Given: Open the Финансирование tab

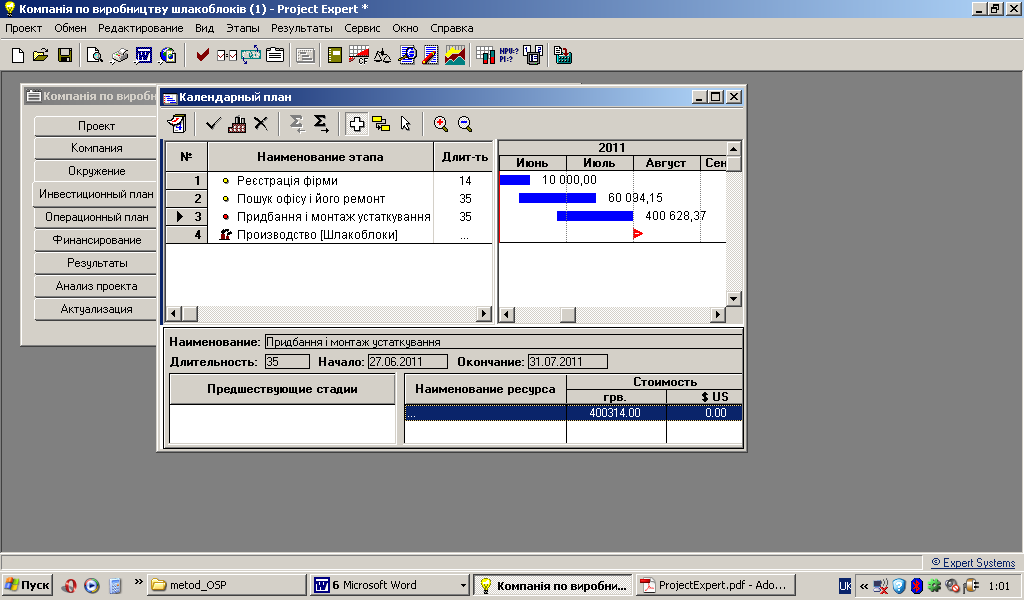Looking at the screenshot, I should 96,240.
